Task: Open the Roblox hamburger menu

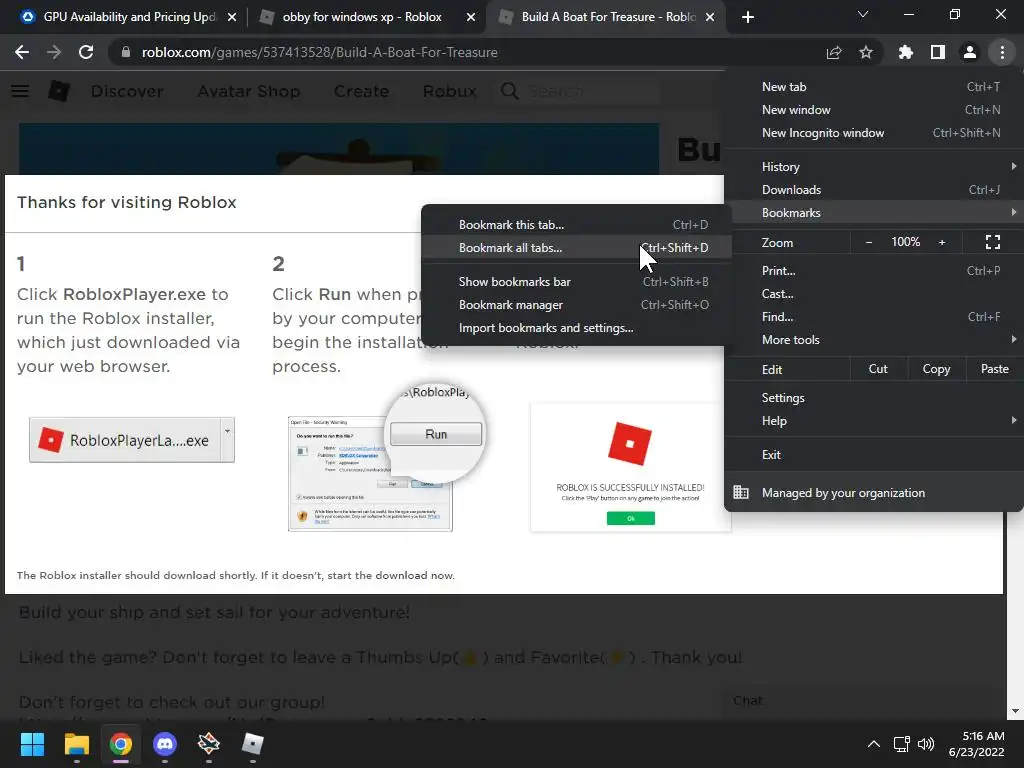Action: tap(20, 91)
